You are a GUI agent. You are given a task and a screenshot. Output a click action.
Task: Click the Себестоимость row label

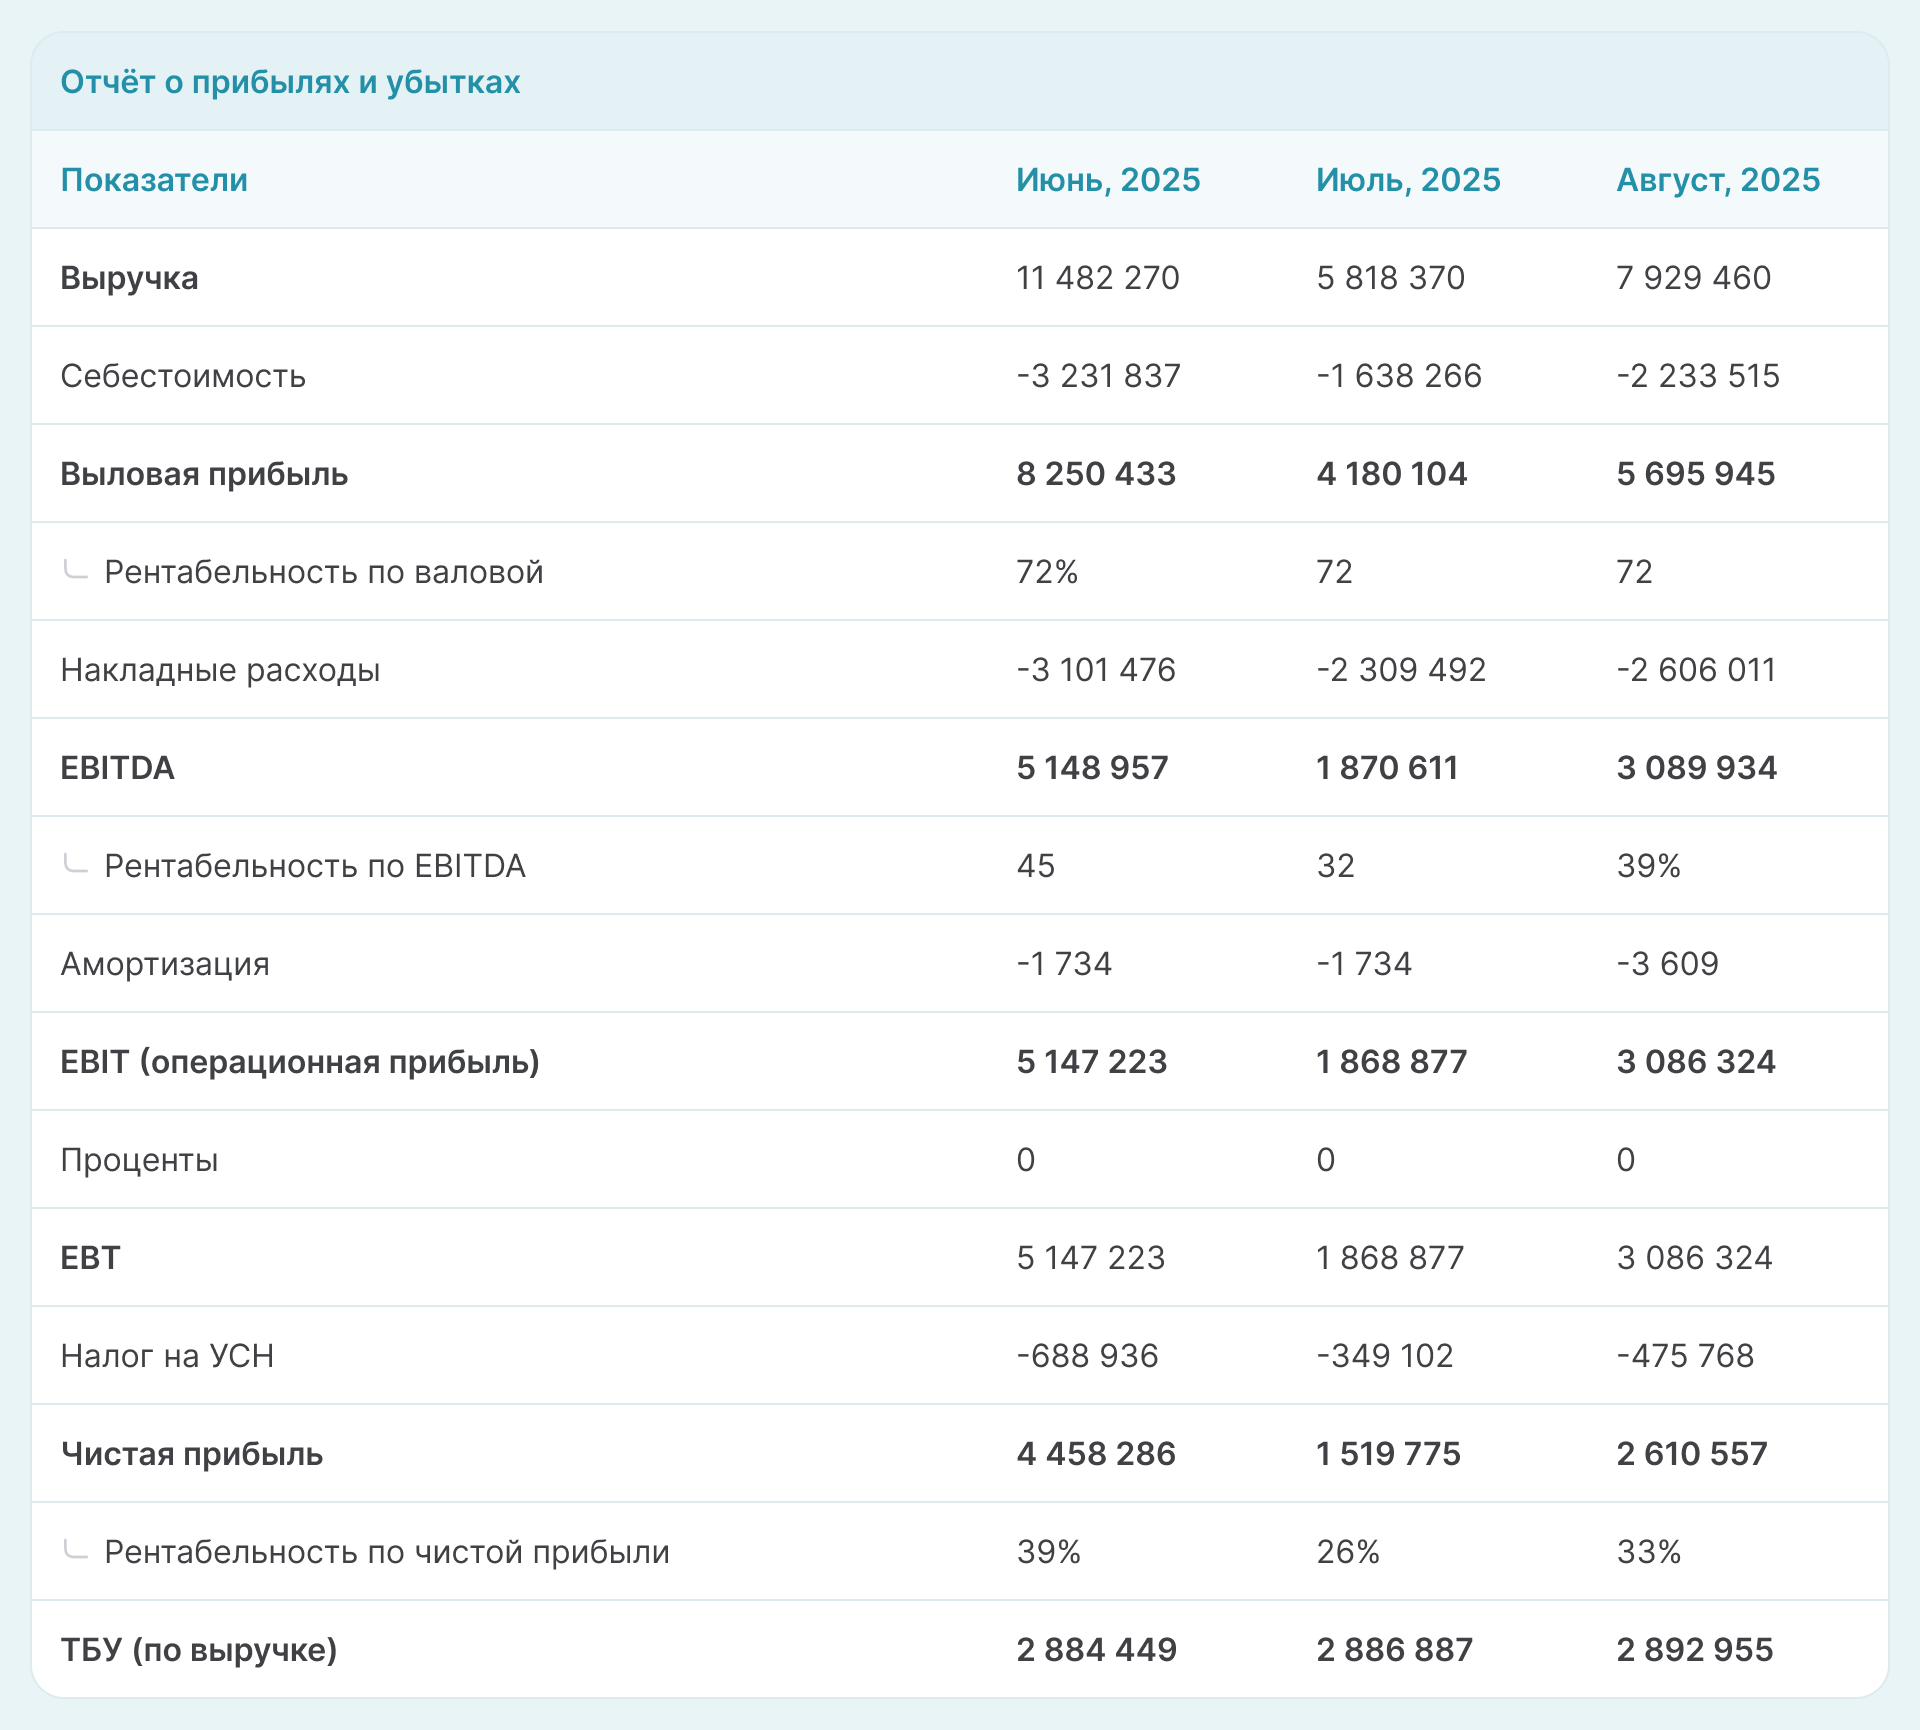183,376
